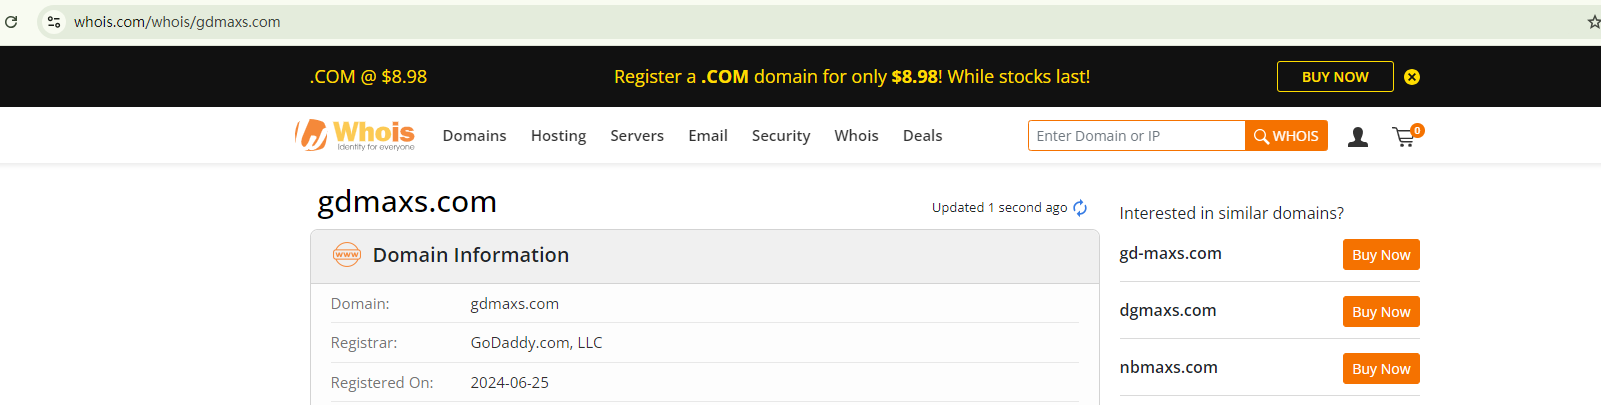Screen dimensions: 1601x405
Task: Bookmark this page with the star icon
Action: pos(1593,21)
